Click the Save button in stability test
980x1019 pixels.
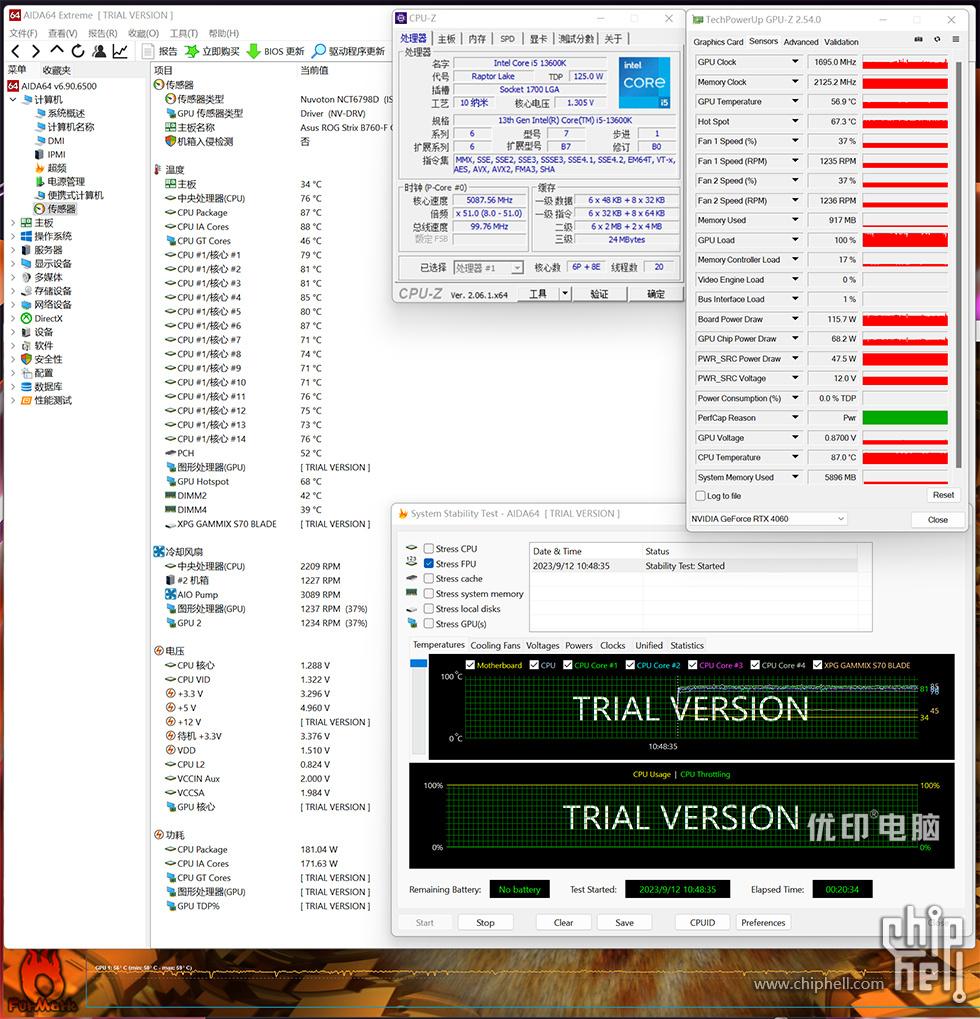click(x=625, y=923)
